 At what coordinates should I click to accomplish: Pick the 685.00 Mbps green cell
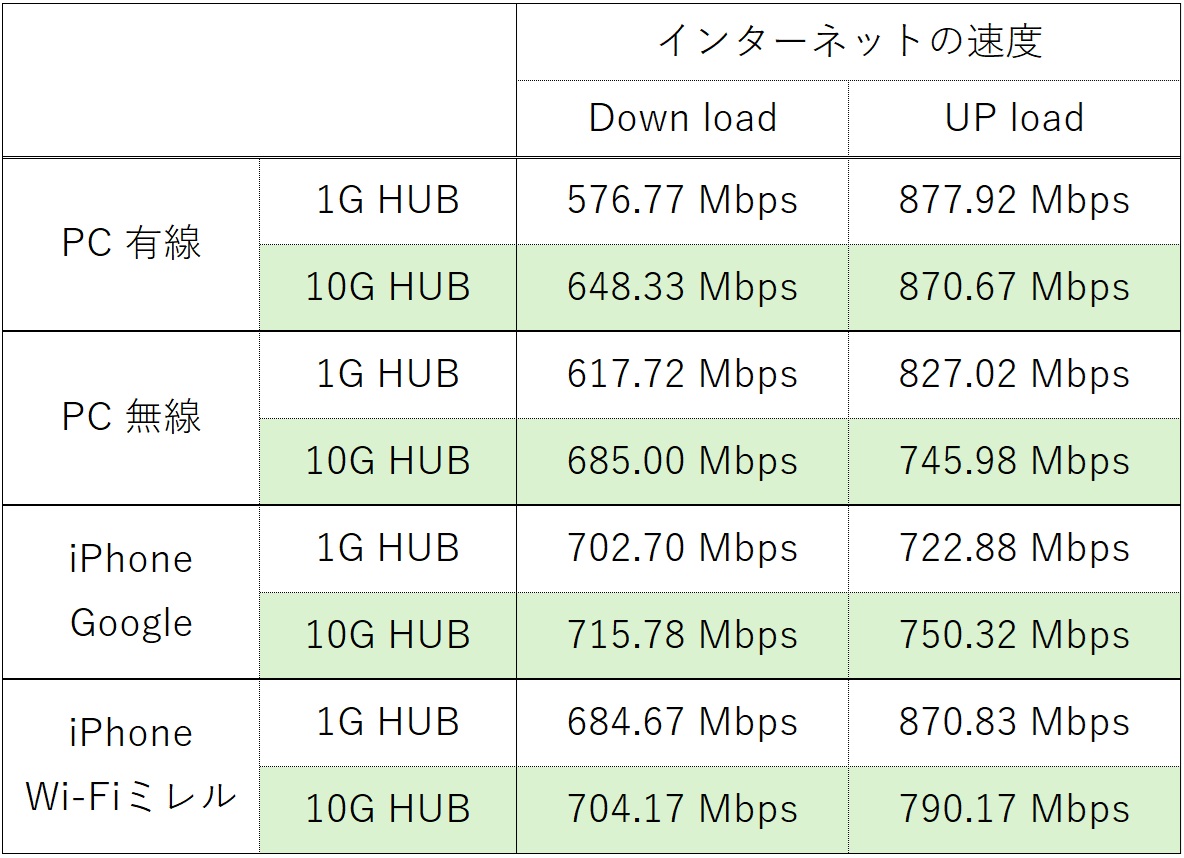(682, 461)
